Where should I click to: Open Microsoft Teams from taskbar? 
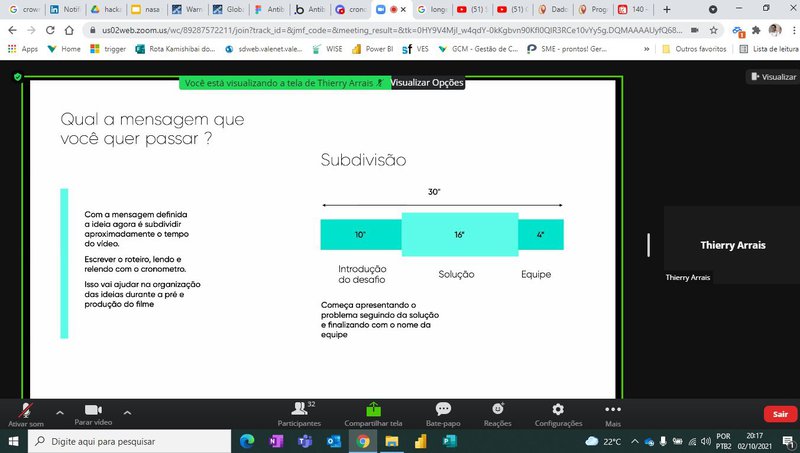(305, 441)
